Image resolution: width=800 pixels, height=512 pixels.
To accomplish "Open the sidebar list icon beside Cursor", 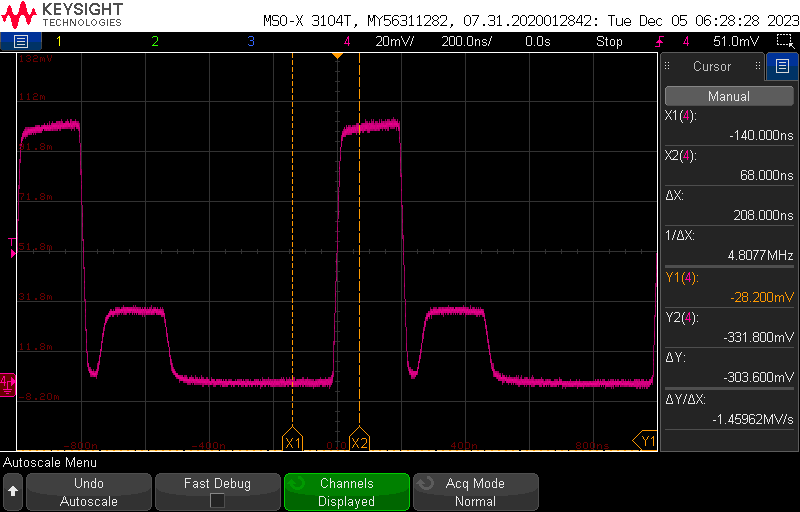I will (x=781, y=67).
